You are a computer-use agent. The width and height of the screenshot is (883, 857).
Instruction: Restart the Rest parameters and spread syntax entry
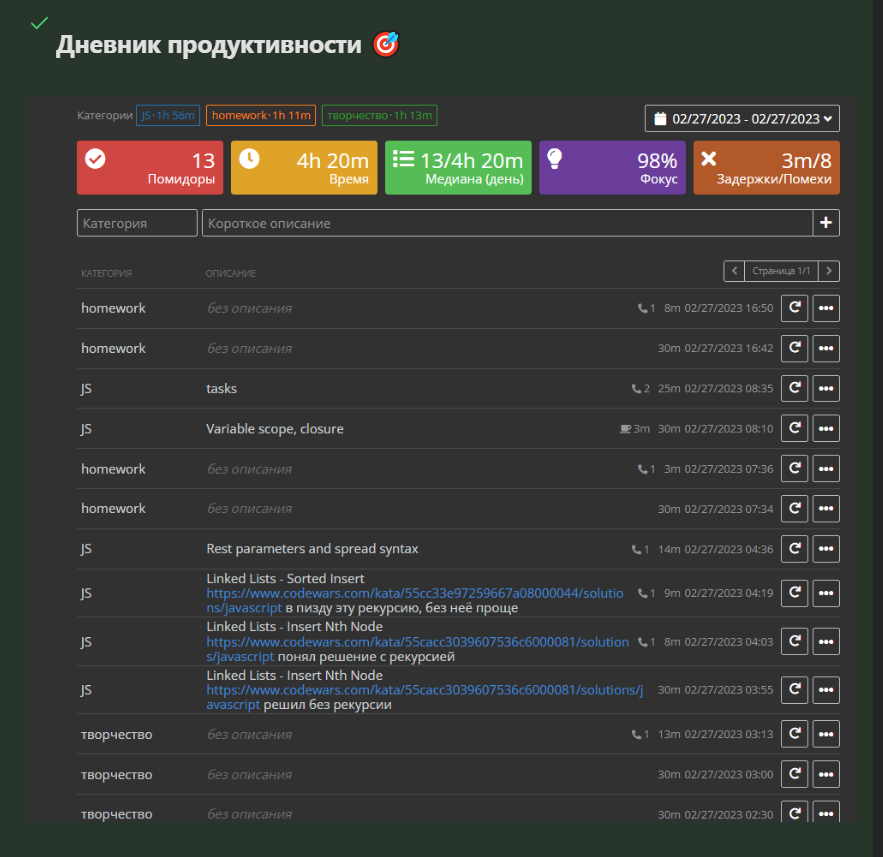794,548
